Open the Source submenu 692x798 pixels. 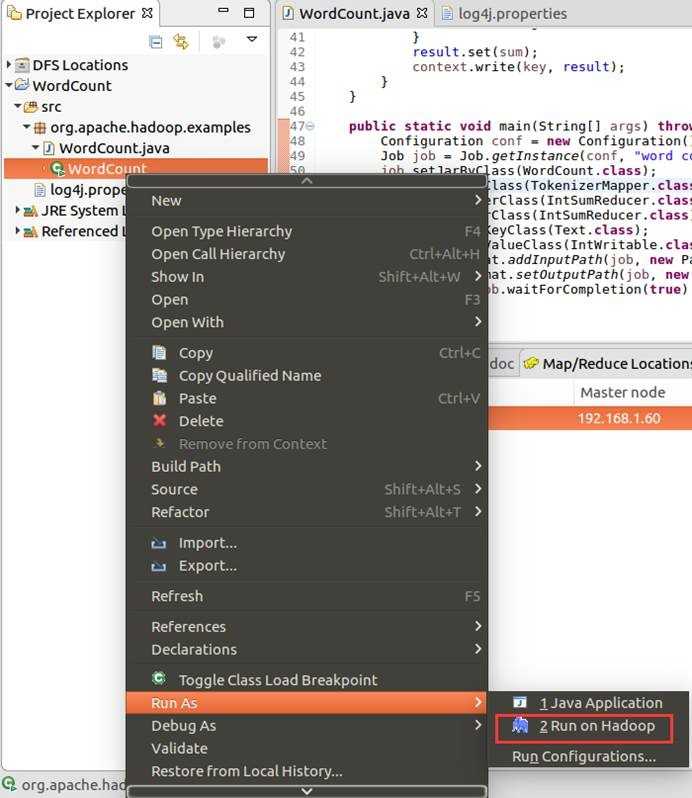tap(307, 489)
